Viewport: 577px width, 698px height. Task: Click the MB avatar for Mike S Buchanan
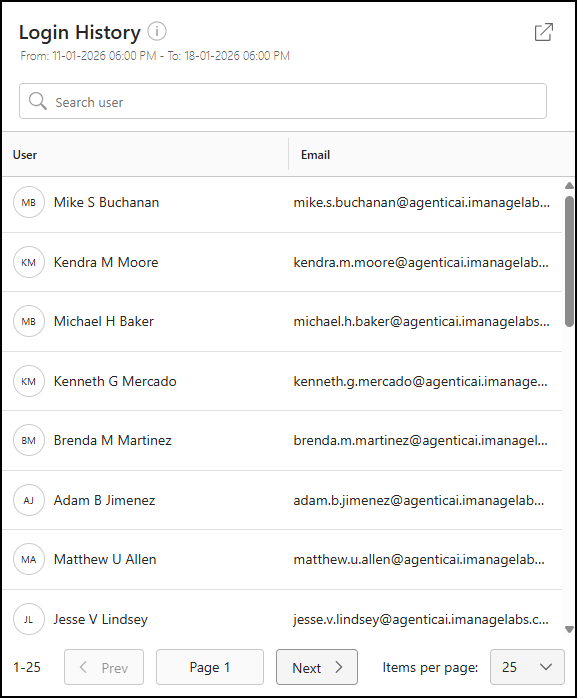29,203
